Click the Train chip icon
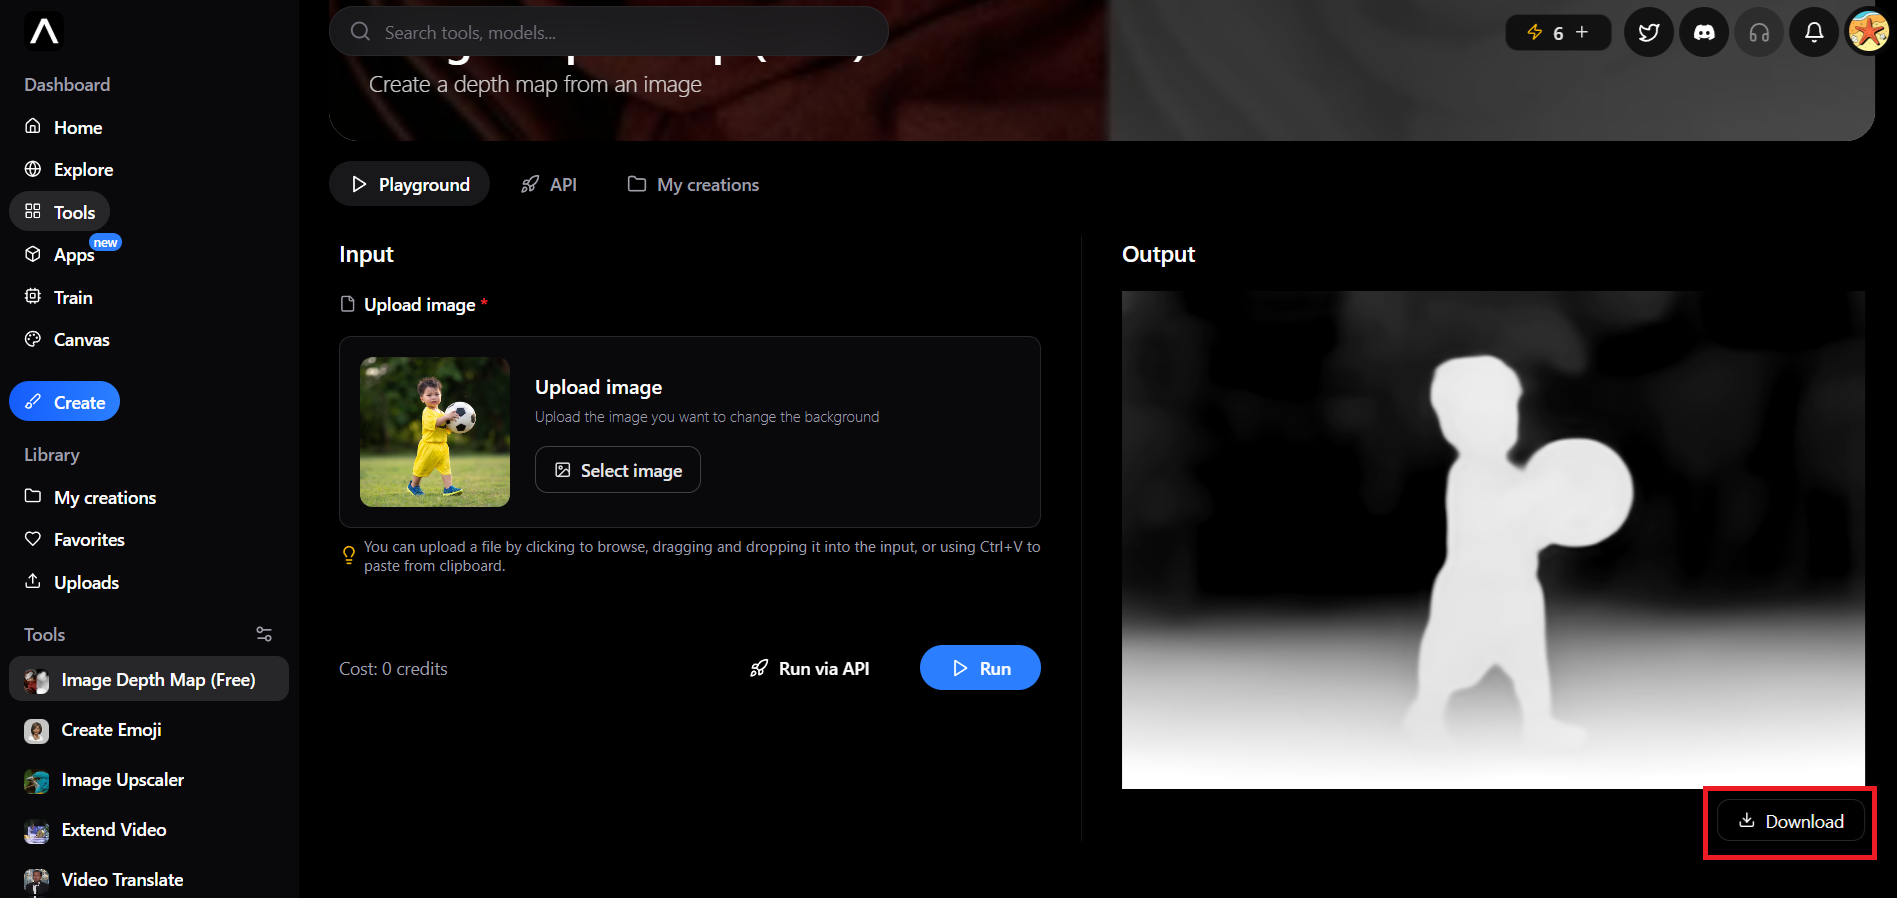This screenshot has width=1897, height=898. 33,296
